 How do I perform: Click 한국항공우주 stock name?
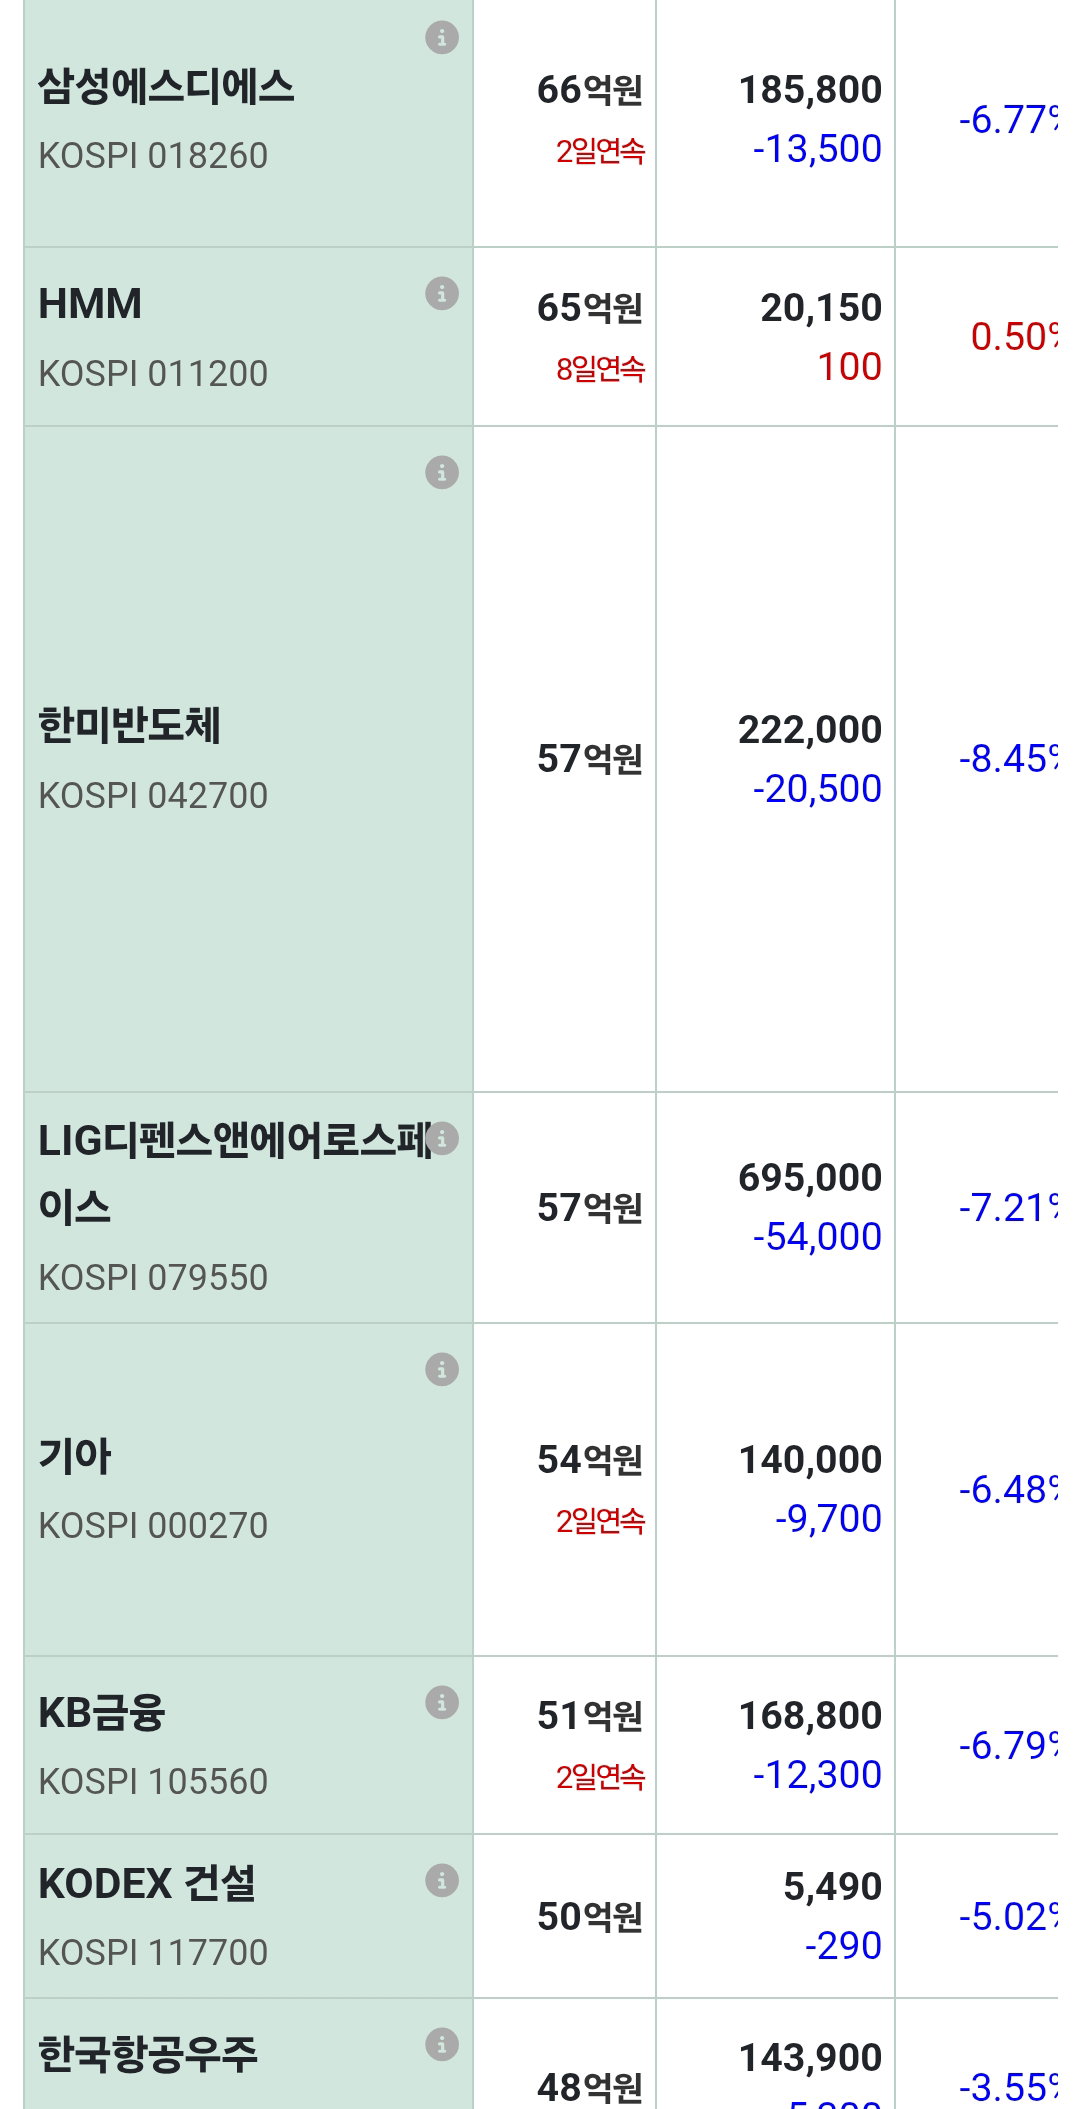click(x=148, y=2054)
